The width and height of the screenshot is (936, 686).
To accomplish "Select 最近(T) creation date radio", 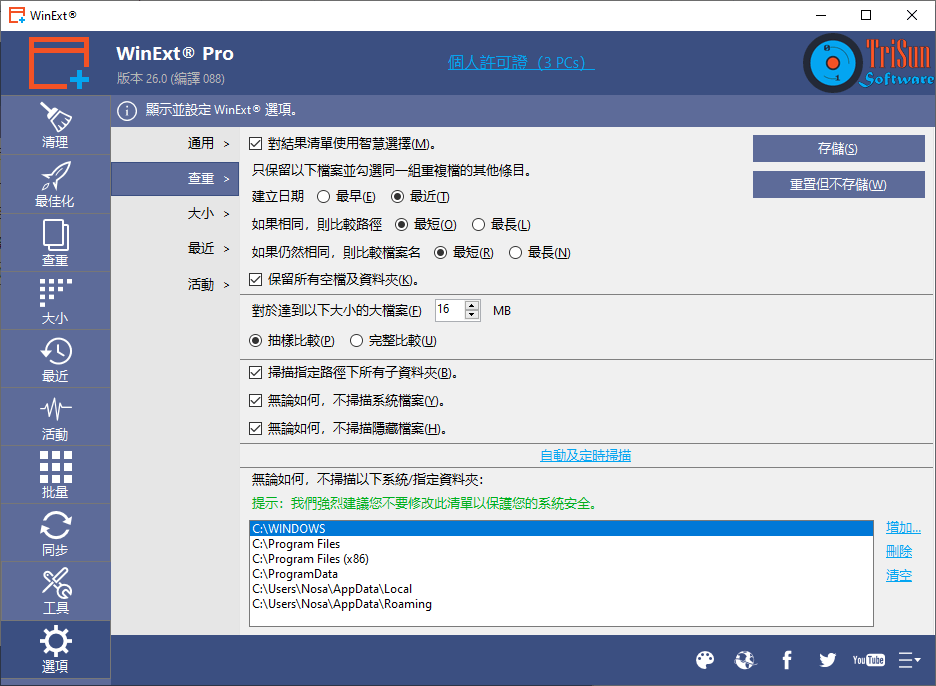I will click(x=397, y=196).
